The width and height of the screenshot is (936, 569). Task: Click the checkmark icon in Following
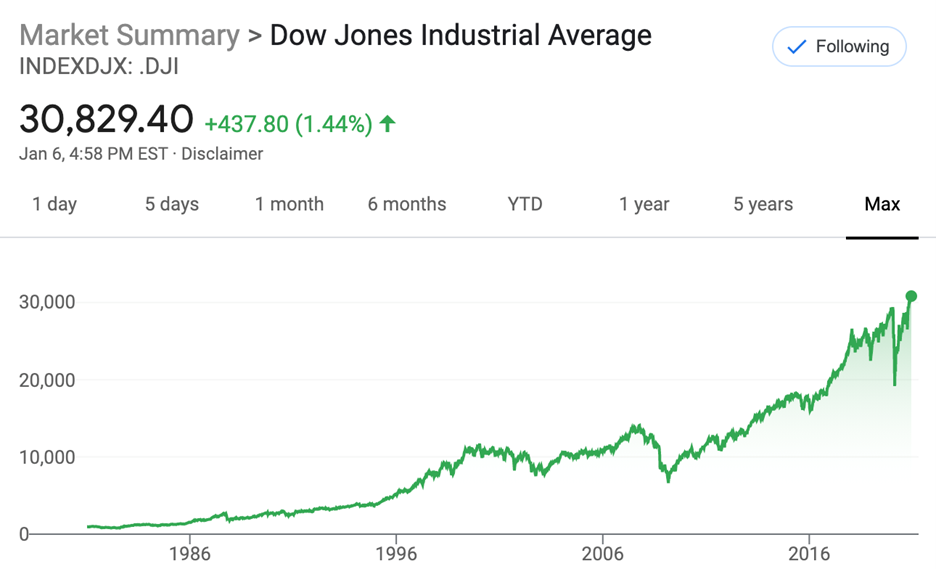pos(797,47)
